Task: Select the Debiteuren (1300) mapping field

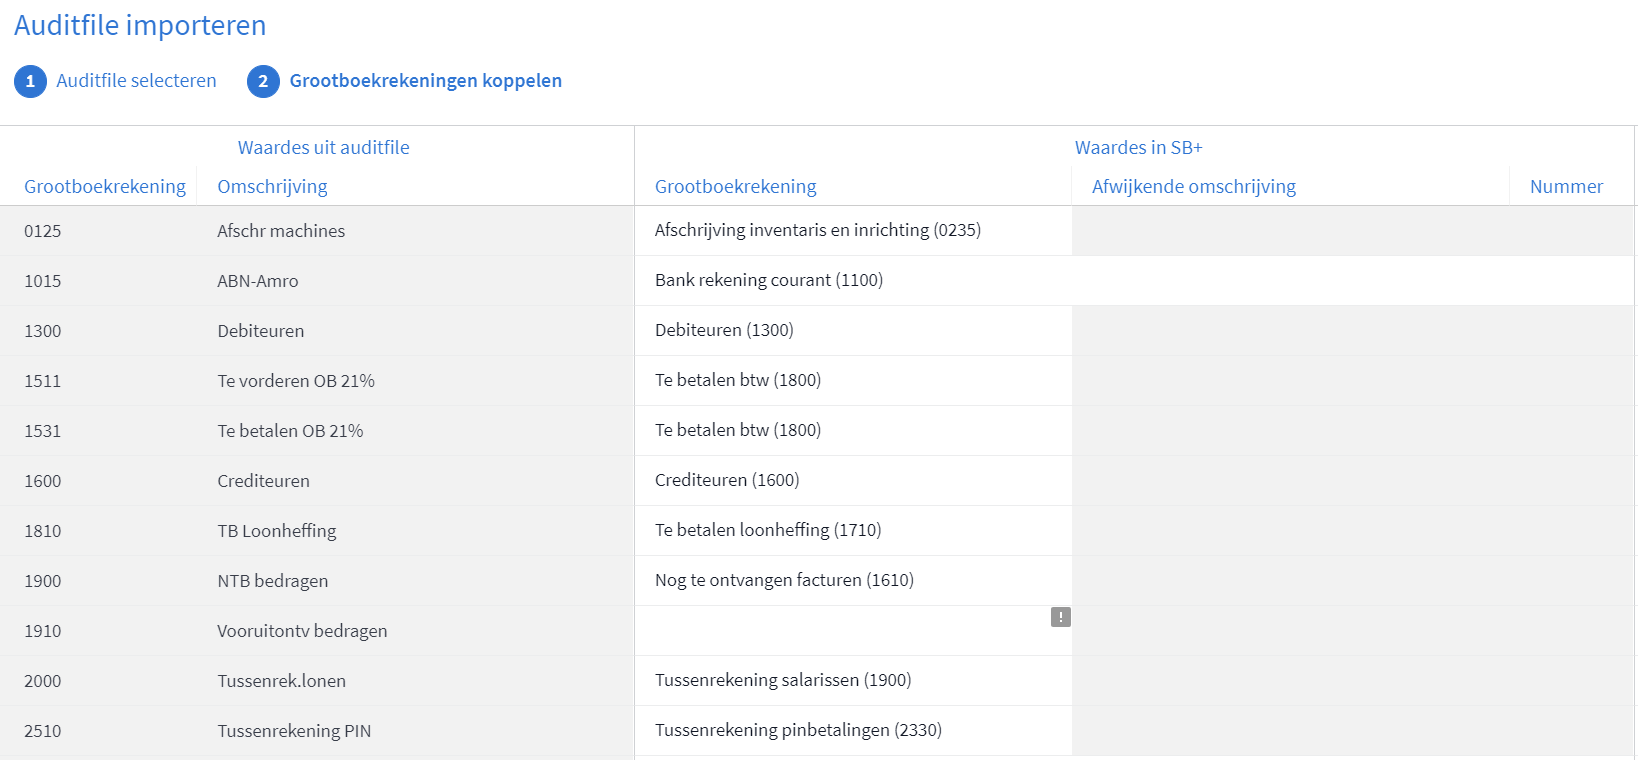Action: point(853,330)
